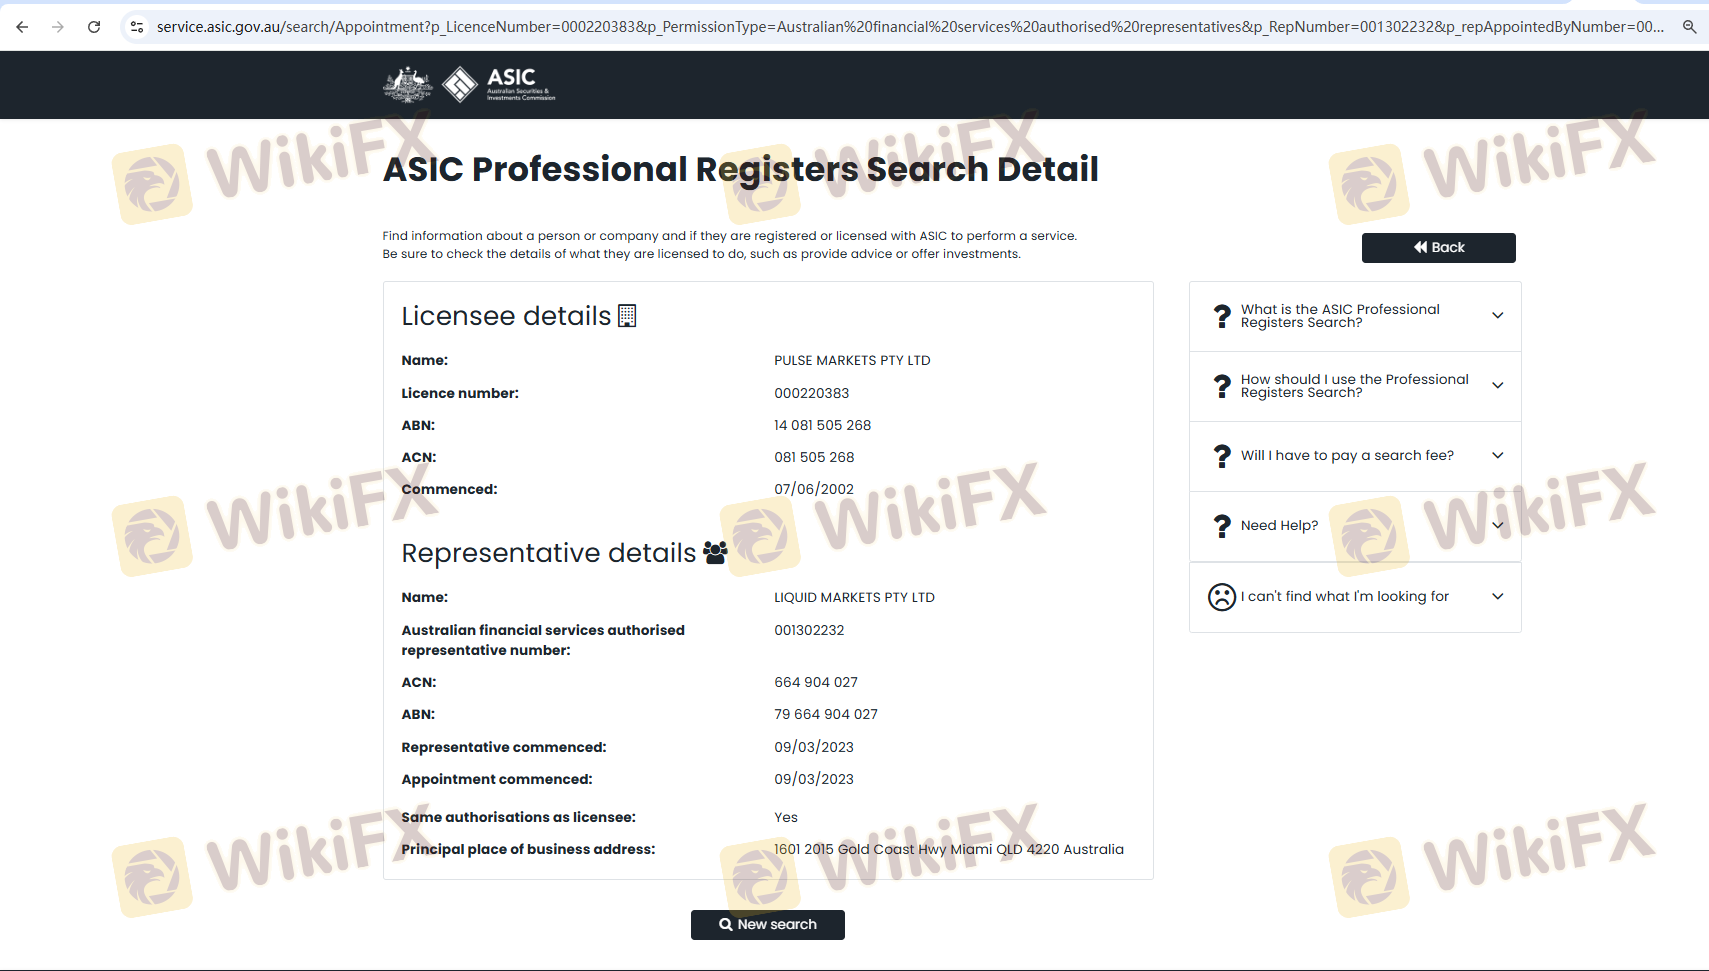
Task: Click the URL address bar
Action: click(x=900, y=27)
